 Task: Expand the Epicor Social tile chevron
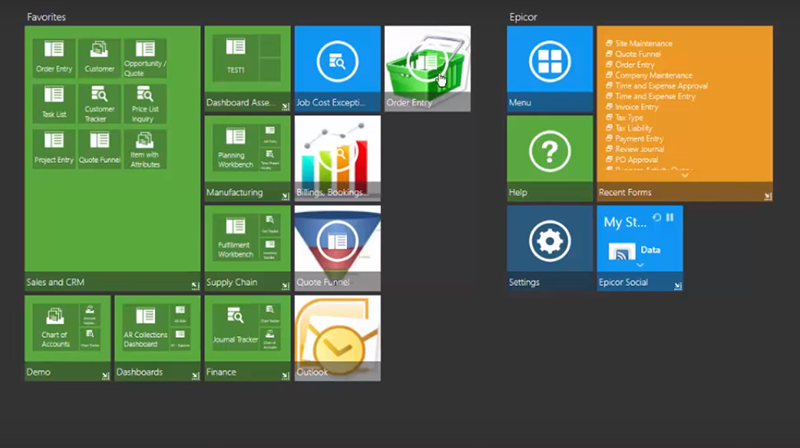pyautogui.click(x=640, y=265)
